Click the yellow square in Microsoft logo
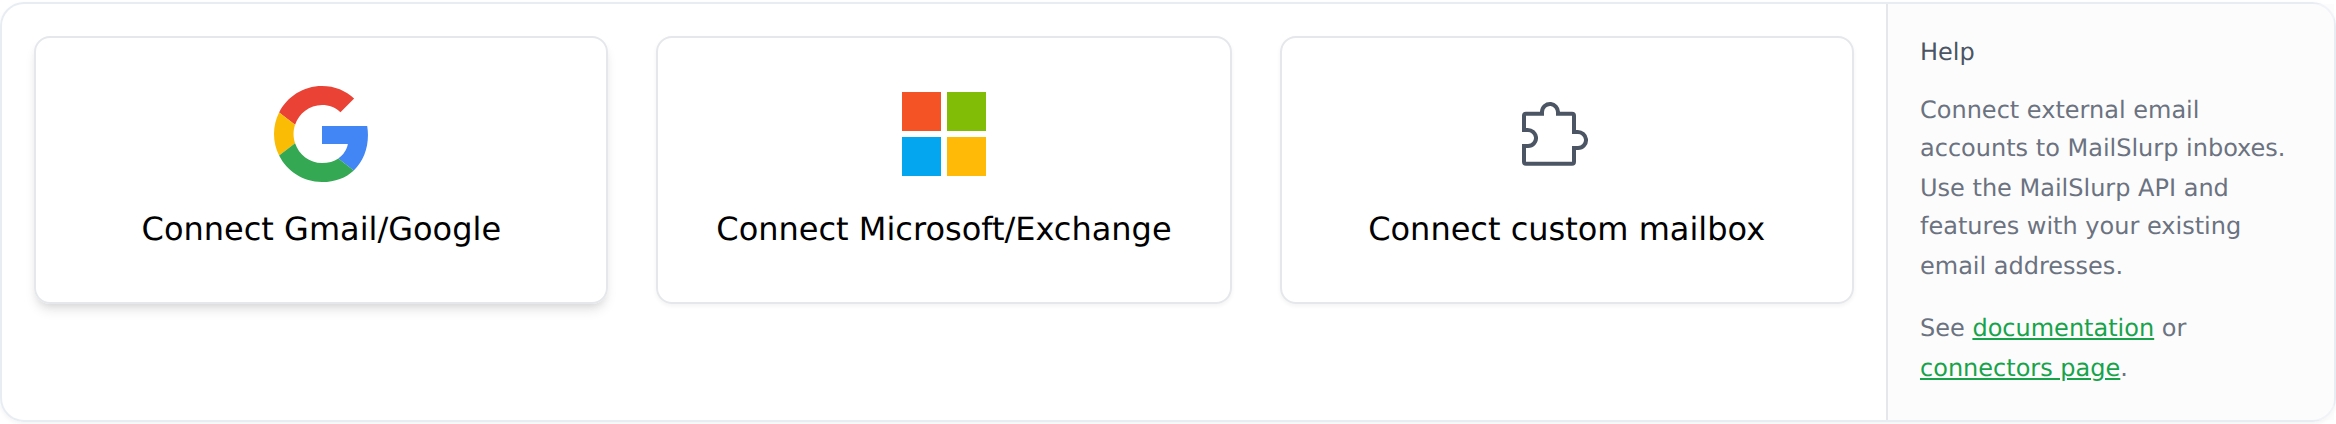 coord(966,157)
